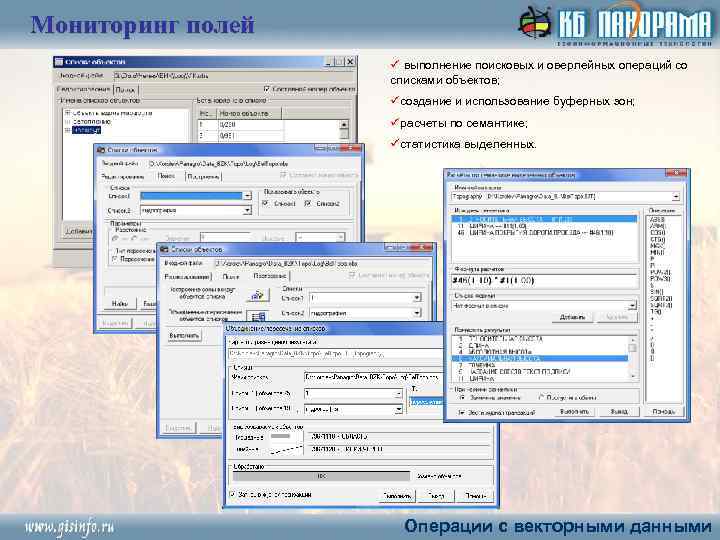Expand highlighted tree node in back window

(x=68, y=130)
